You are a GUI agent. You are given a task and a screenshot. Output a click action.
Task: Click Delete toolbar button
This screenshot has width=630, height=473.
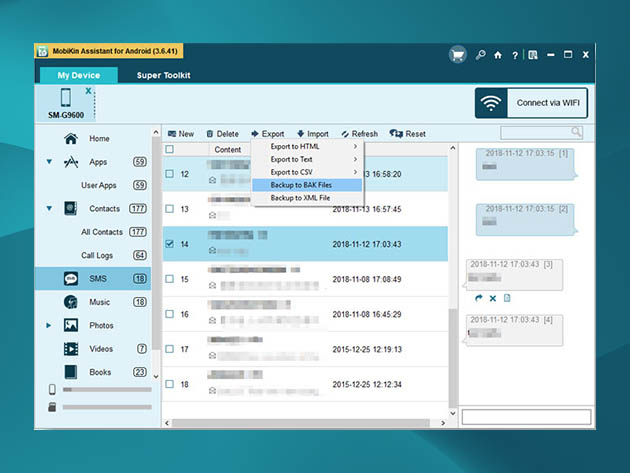coord(222,134)
